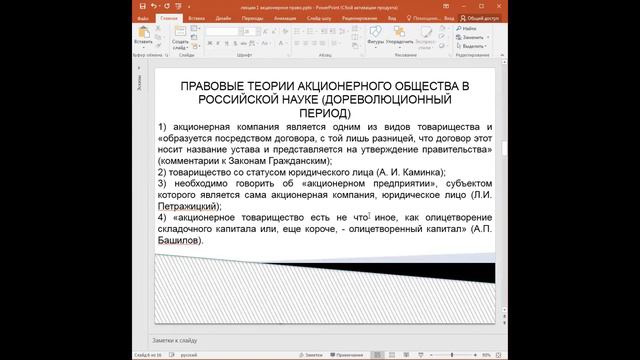This screenshot has width=640, height=360.
Task: Open shape outline pen icon
Action: coord(443,37)
